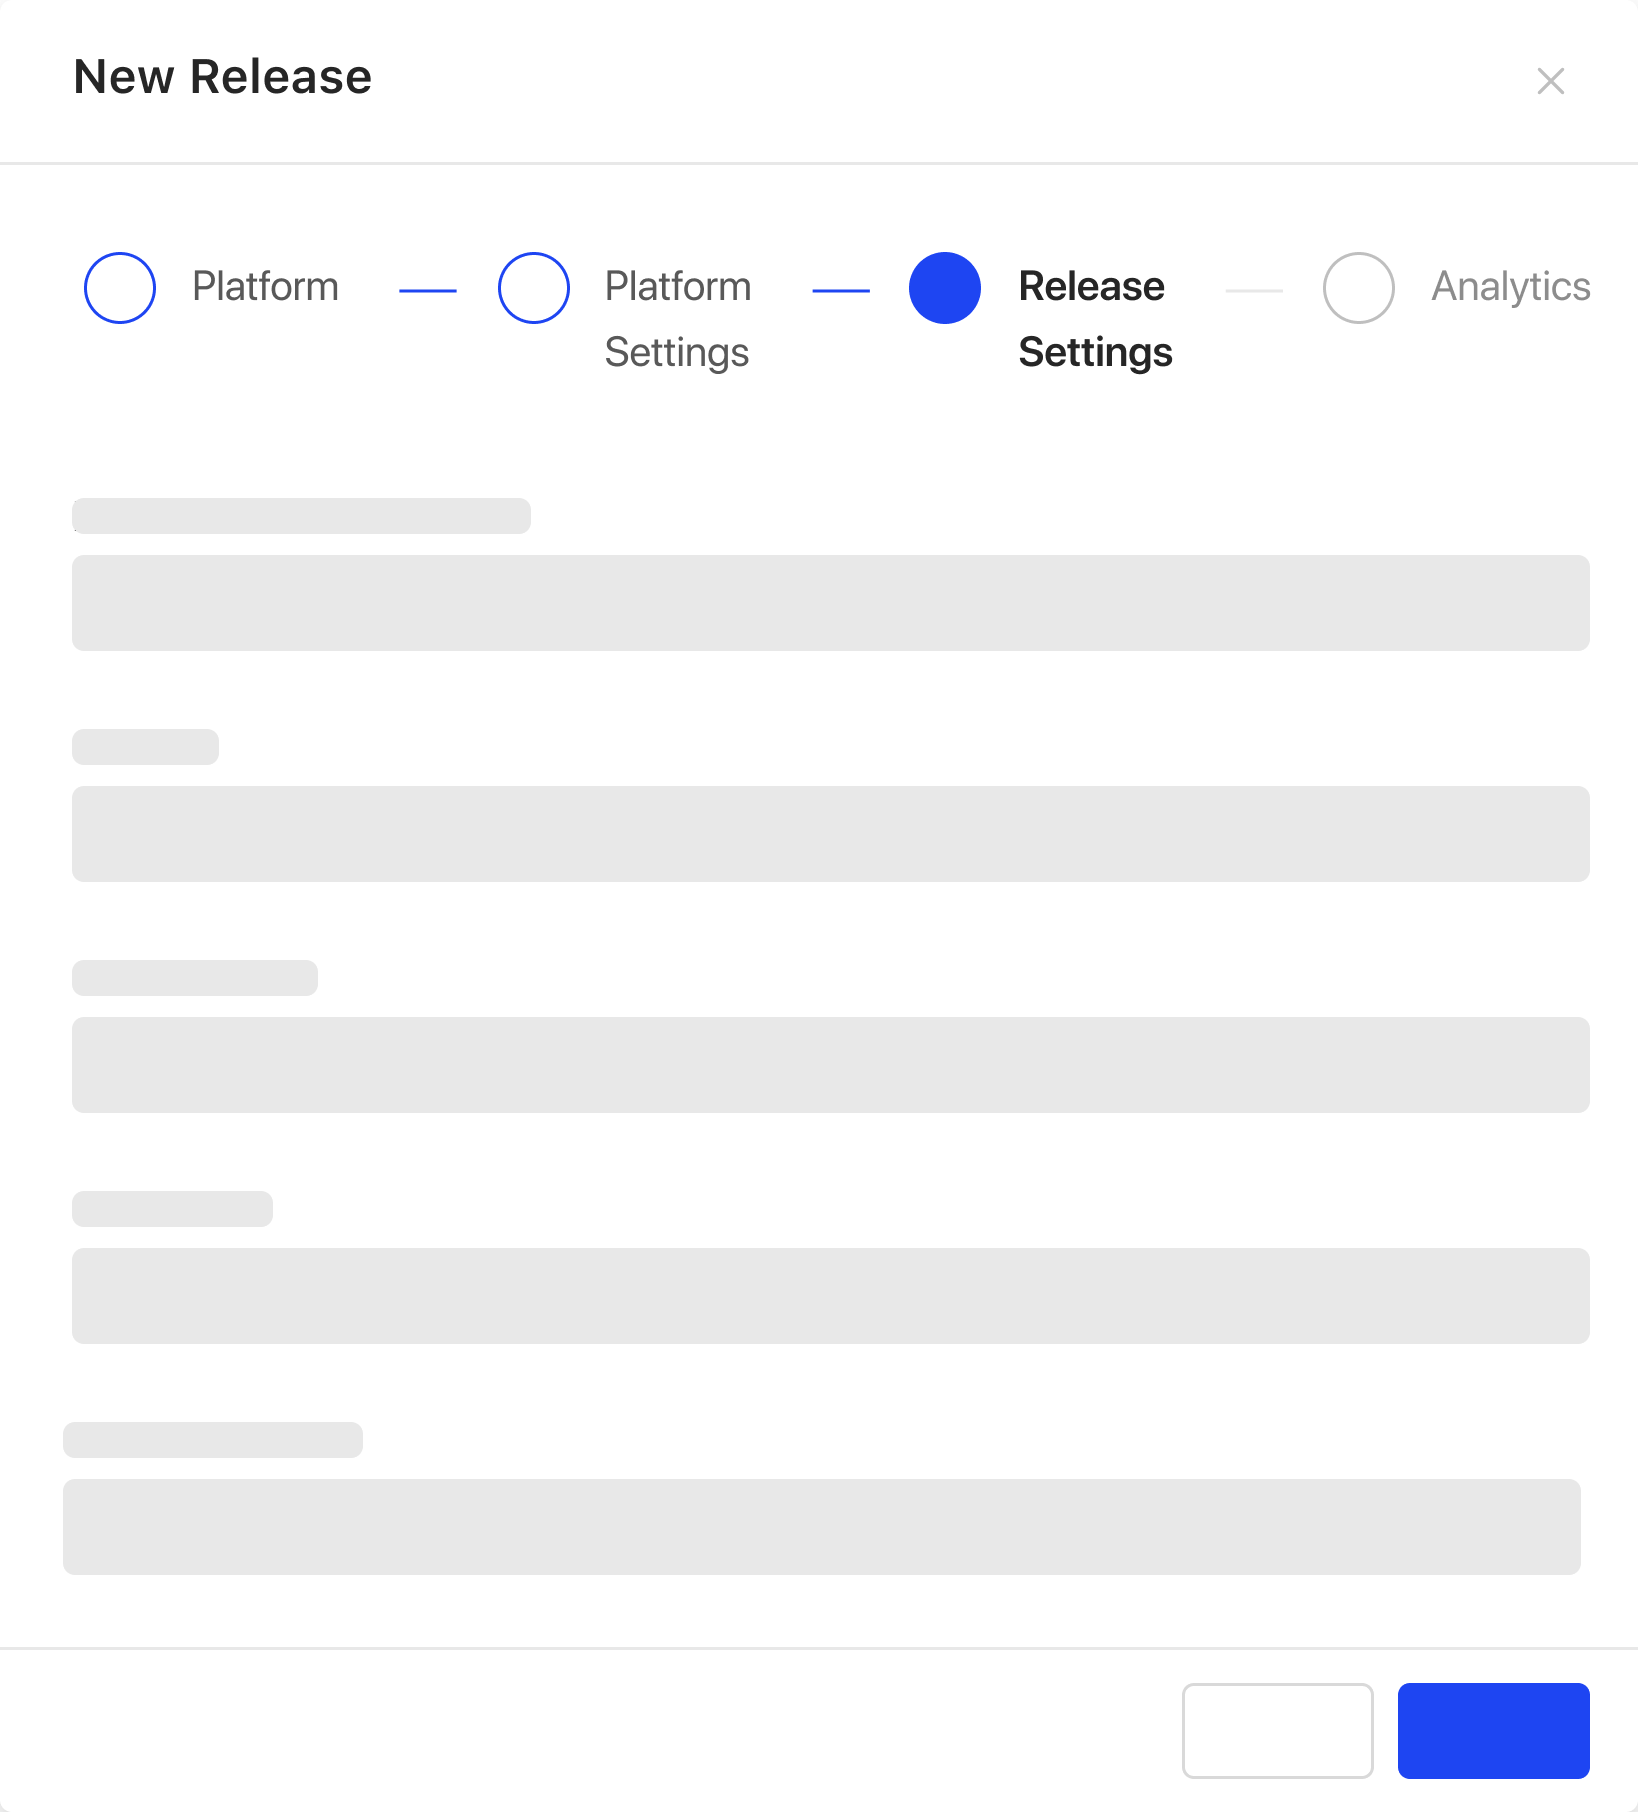Focus the fourth loading input field placeholder
This screenshot has height=1812, width=1638.
click(831, 1296)
